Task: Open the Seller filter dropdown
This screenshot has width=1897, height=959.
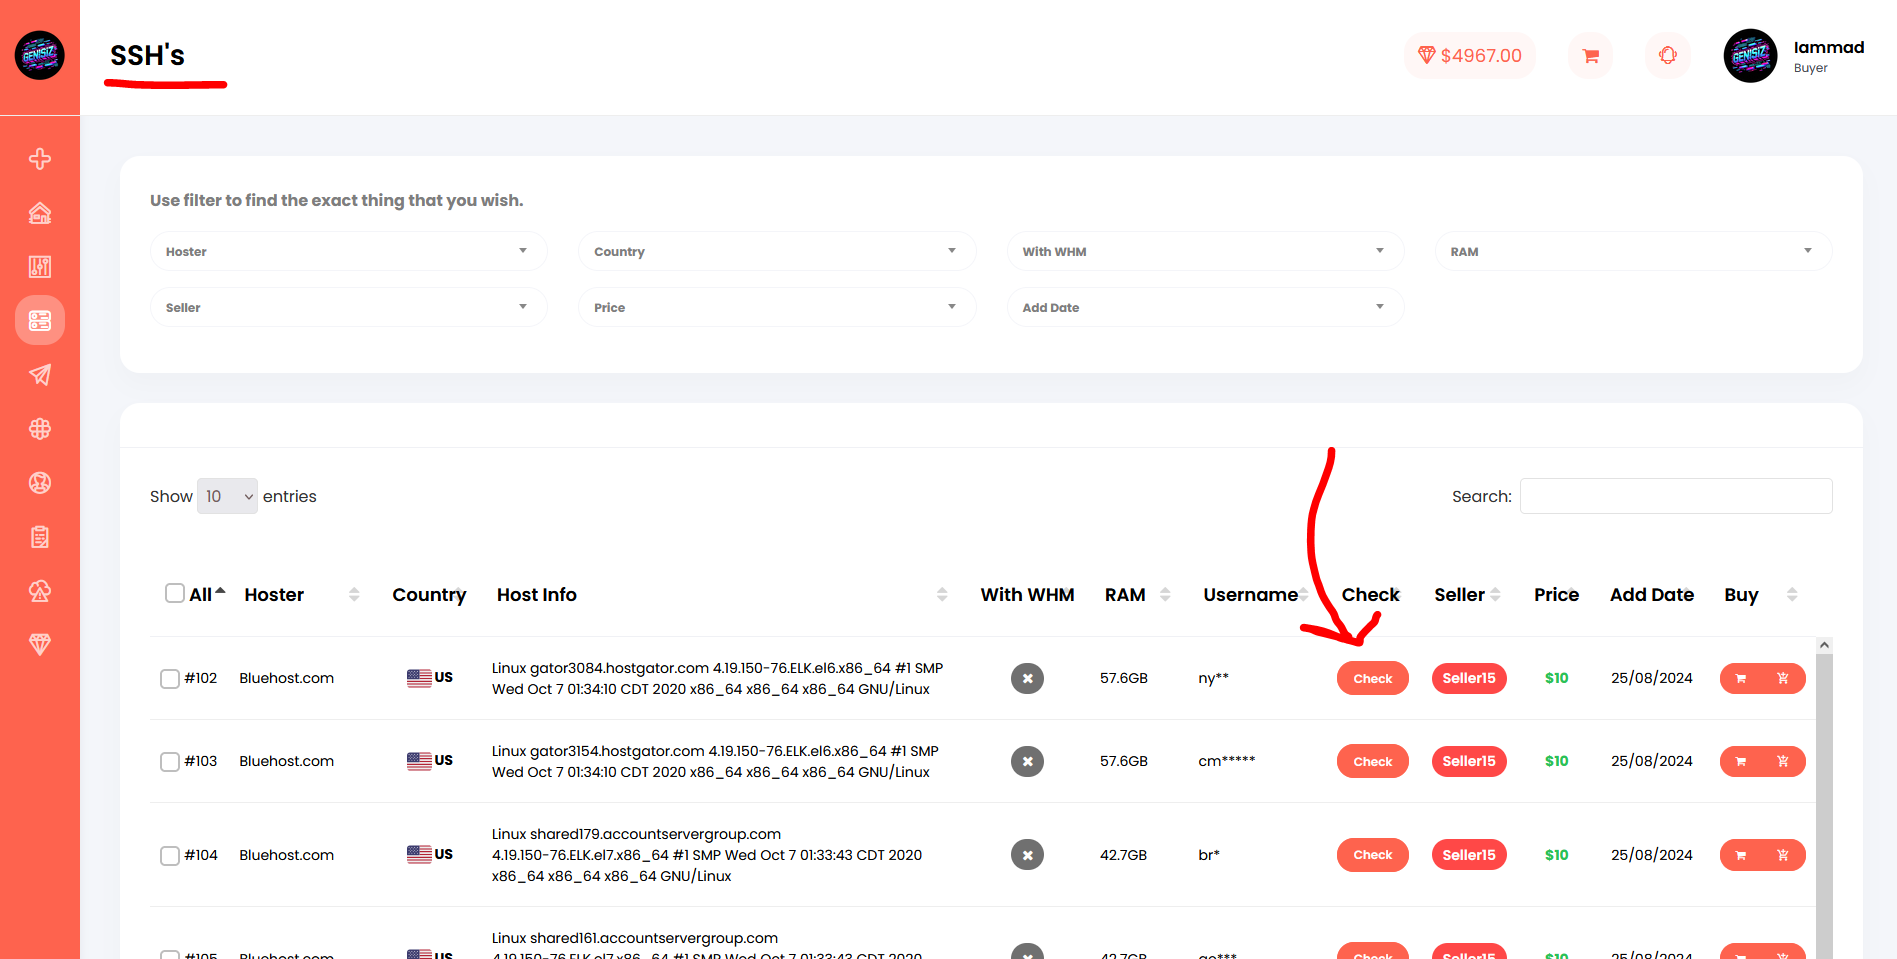Action: tap(348, 307)
